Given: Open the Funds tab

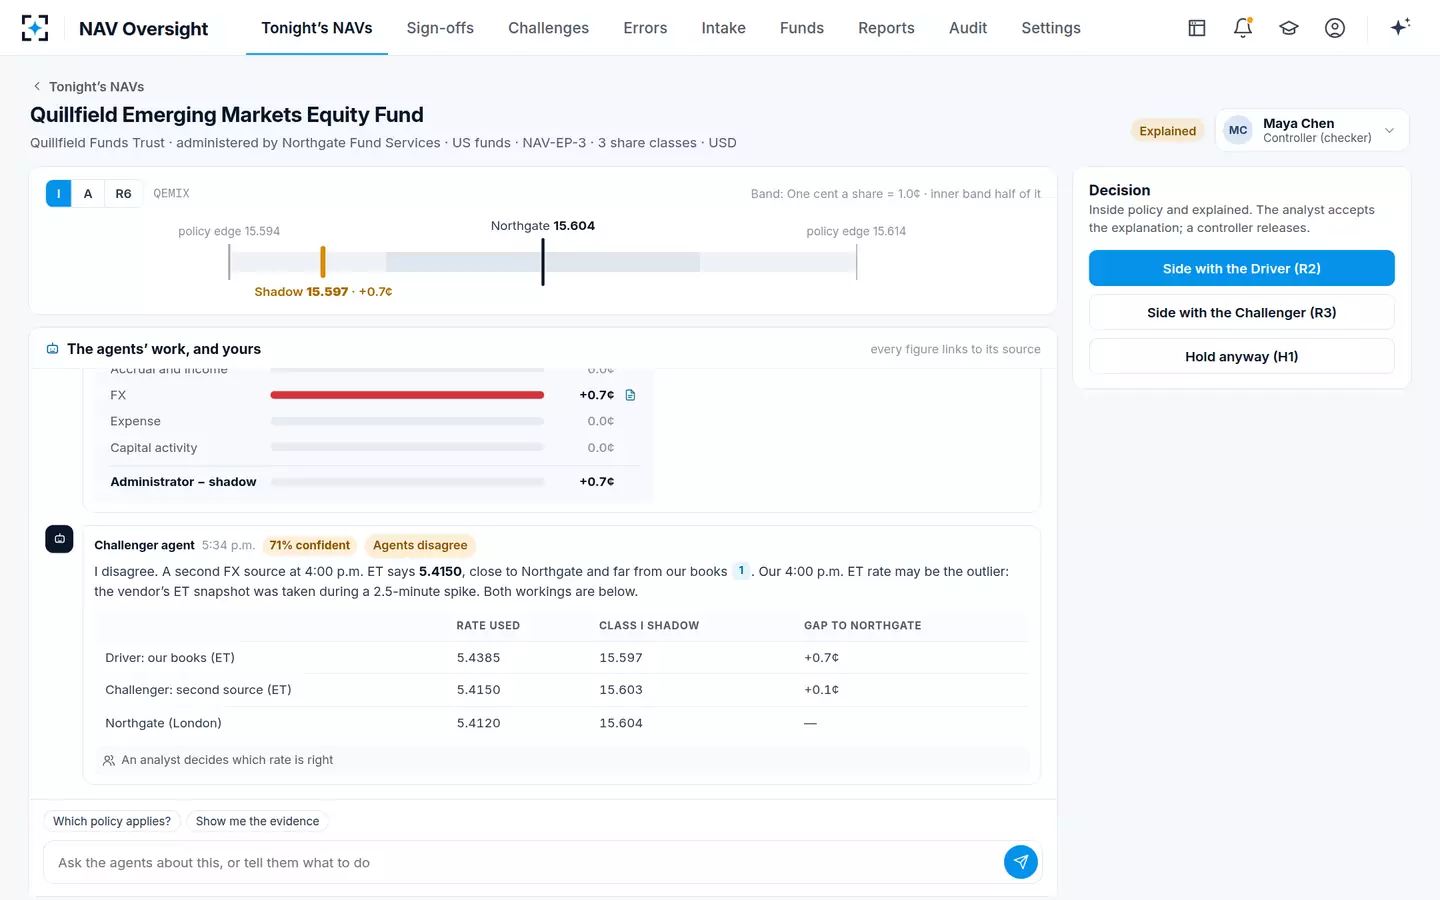Looking at the screenshot, I should point(802,28).
